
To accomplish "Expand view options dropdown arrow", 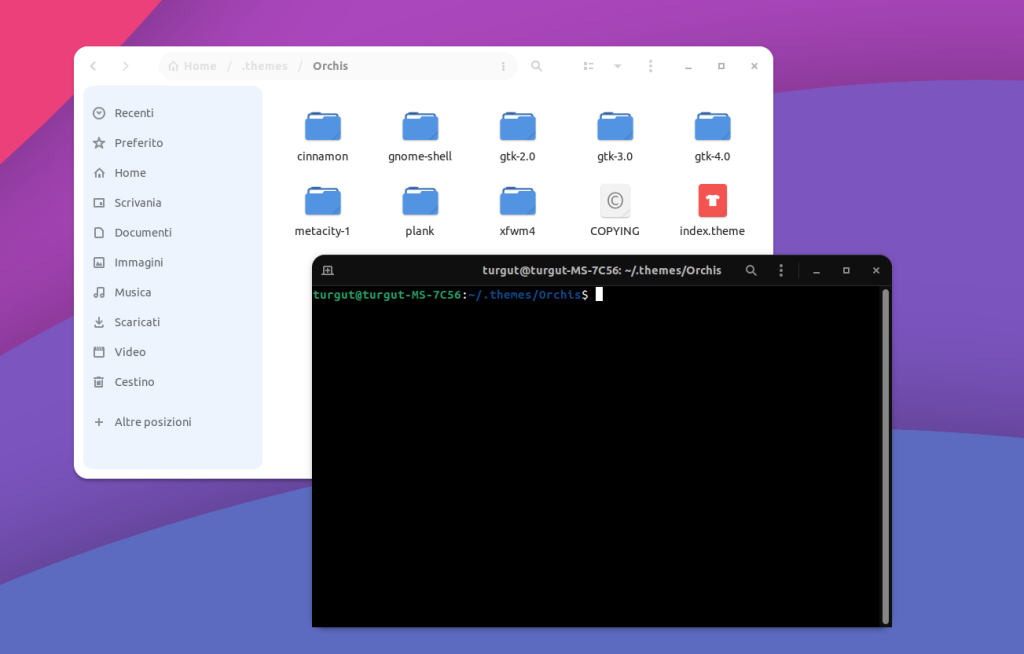I will [618, 66].
